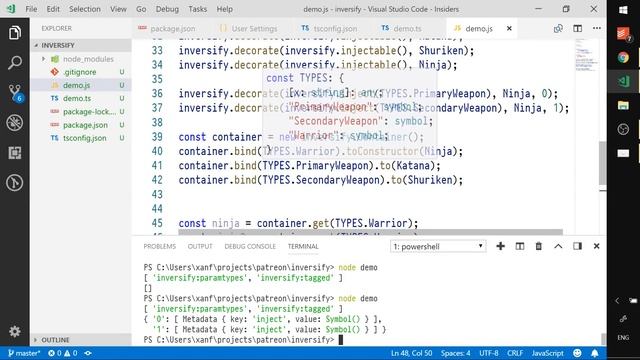640x360 pixels.
Task: Open Source Control view with 6 badge
Action: (x=15, y=93)
